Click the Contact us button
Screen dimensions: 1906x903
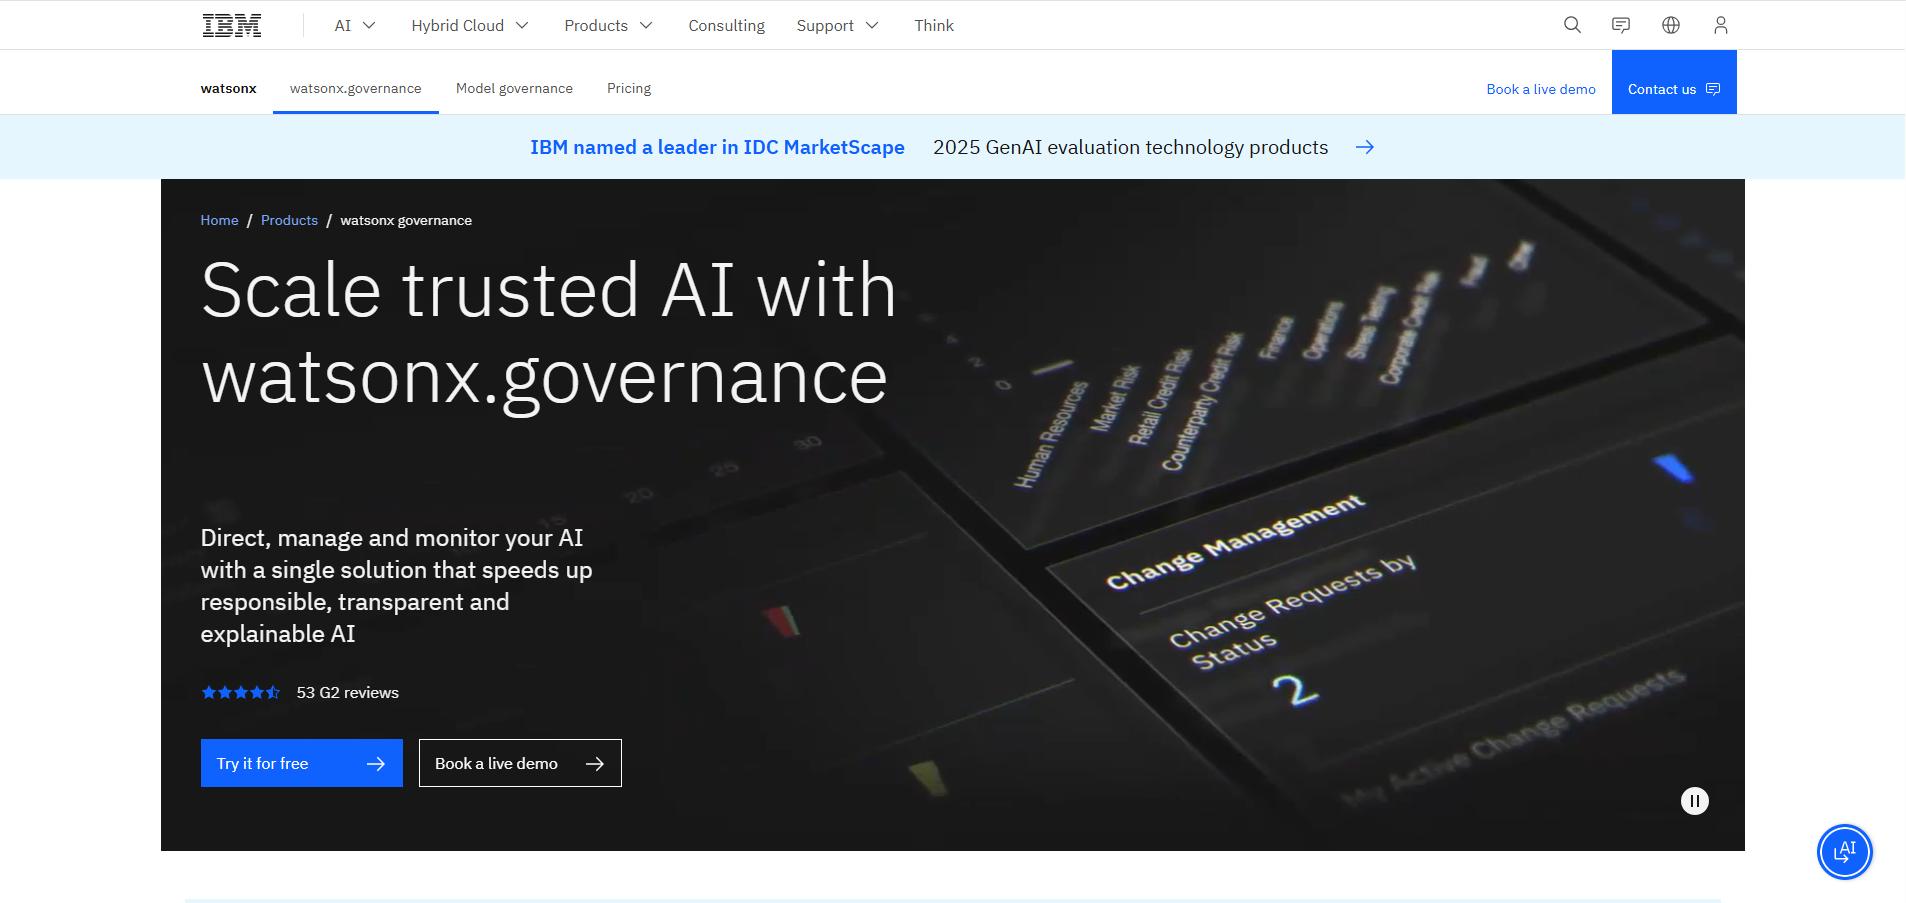coord(1673,88)
